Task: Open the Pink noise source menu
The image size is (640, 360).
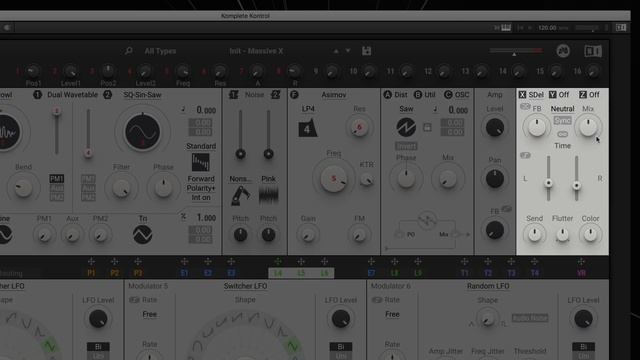Action: point(268,179)
